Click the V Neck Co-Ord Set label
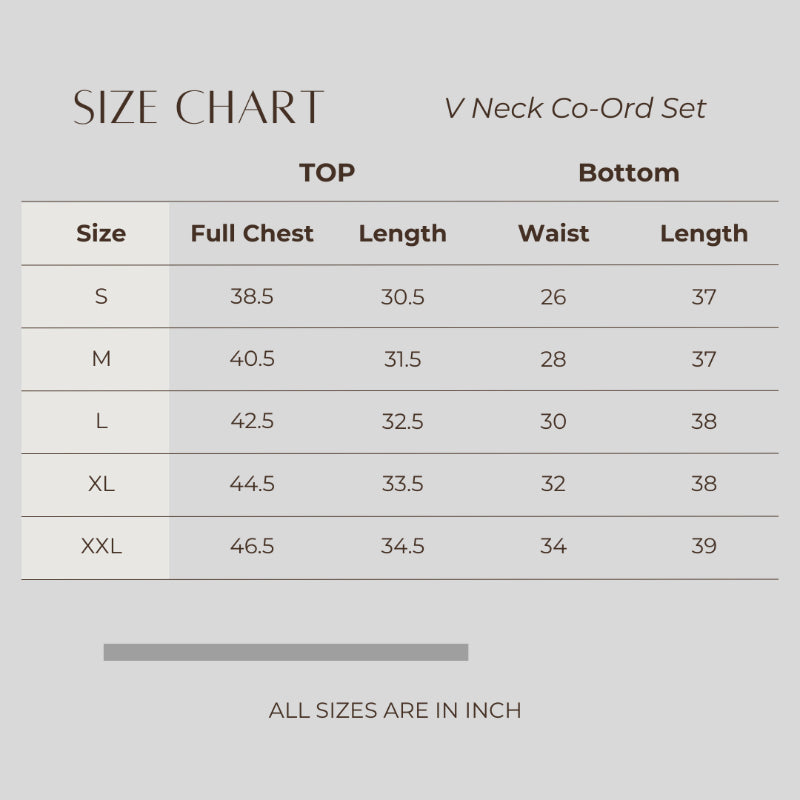Screen dimensions: 800x800 (575, 108)
